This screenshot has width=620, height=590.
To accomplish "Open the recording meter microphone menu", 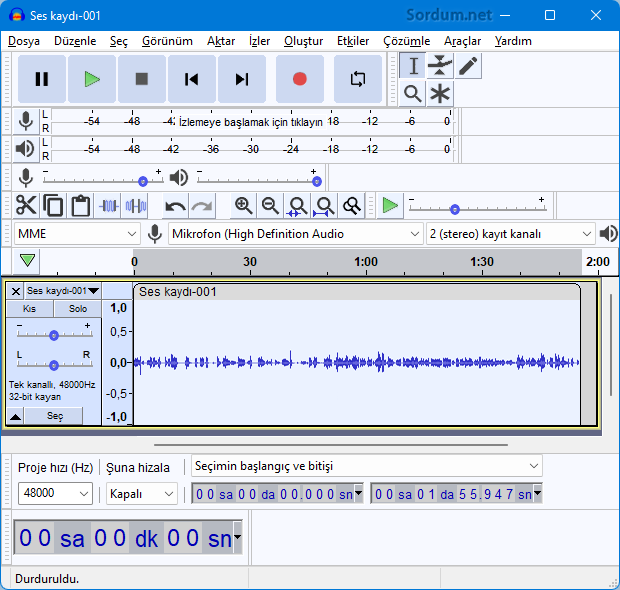I will coord(26,121).
